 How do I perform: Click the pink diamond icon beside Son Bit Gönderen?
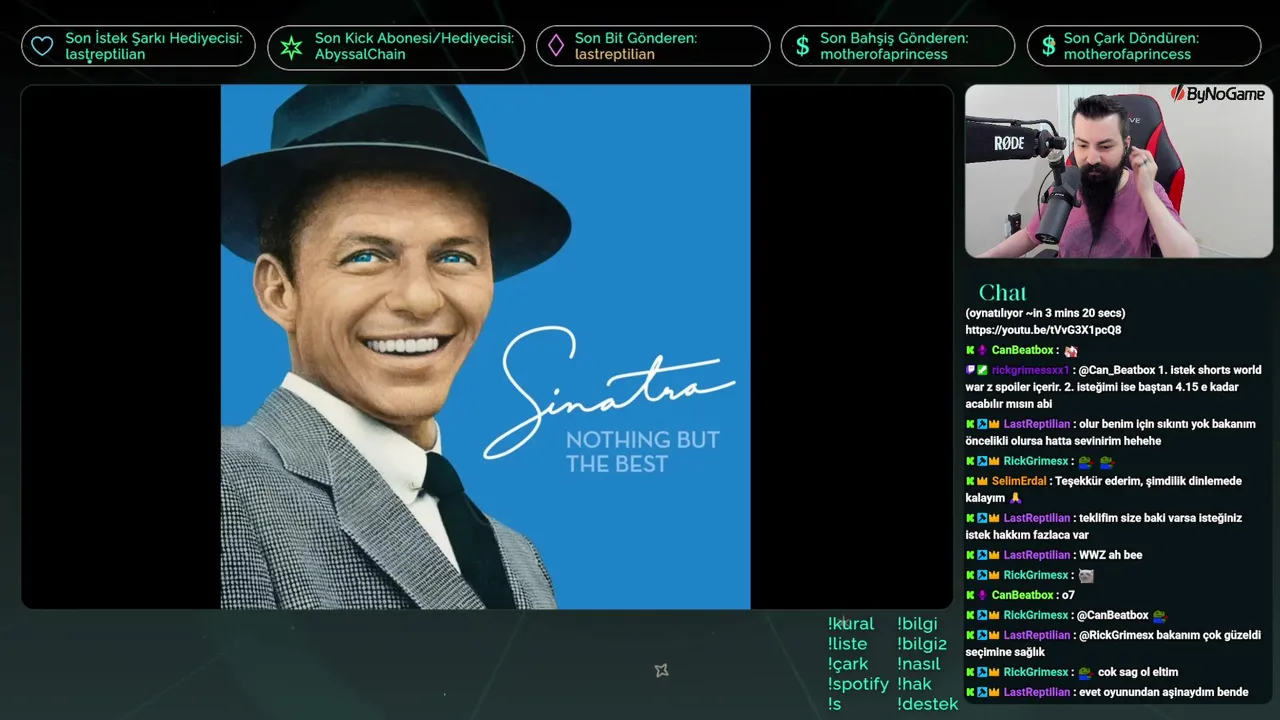[555, 46]
